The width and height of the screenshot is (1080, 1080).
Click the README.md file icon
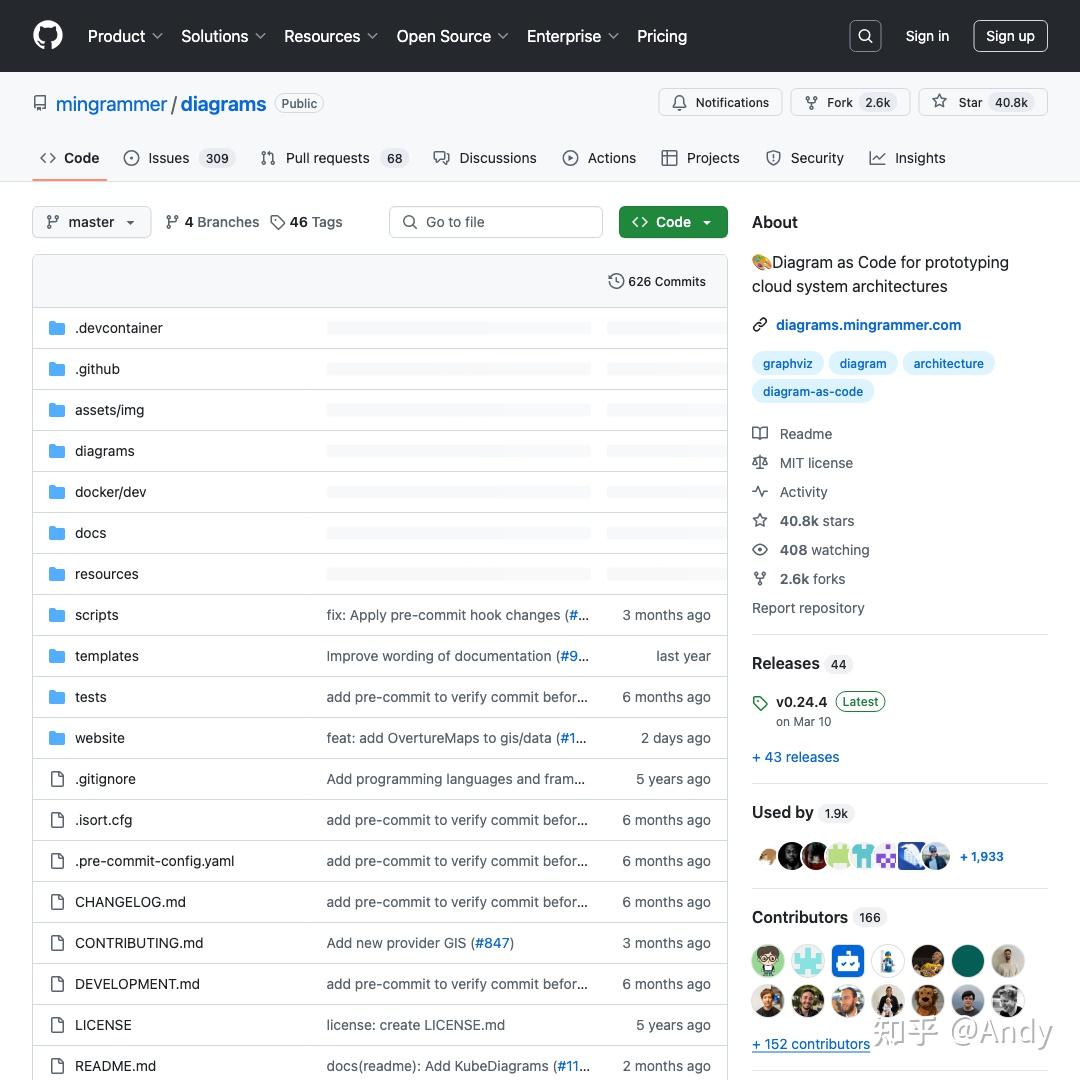point(57,1065)
